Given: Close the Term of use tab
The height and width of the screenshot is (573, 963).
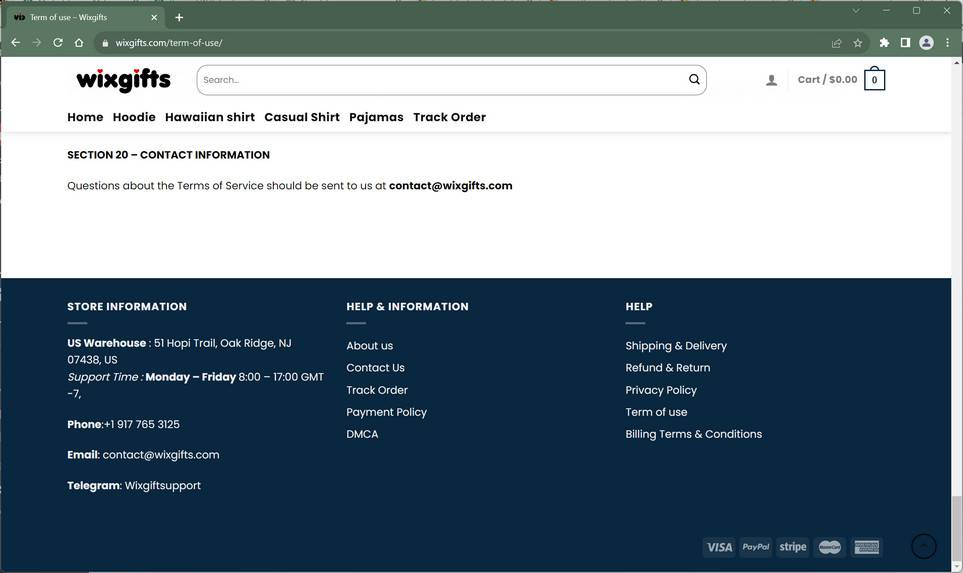Looking at the screenshot, I should point(154,17).
